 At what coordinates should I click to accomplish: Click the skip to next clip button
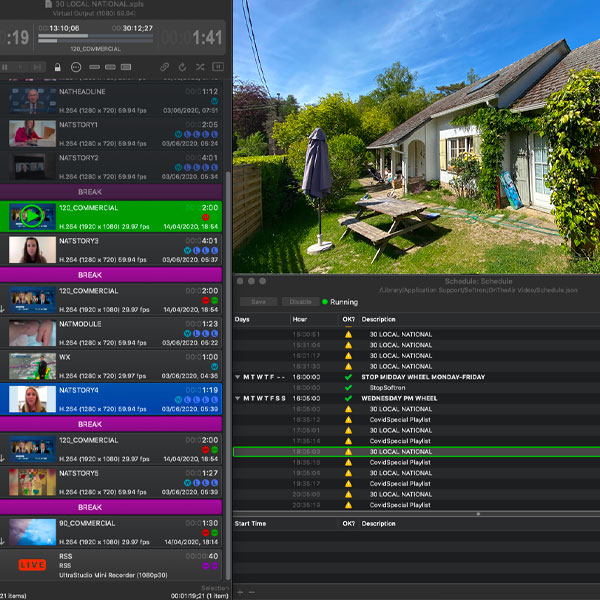38,67
